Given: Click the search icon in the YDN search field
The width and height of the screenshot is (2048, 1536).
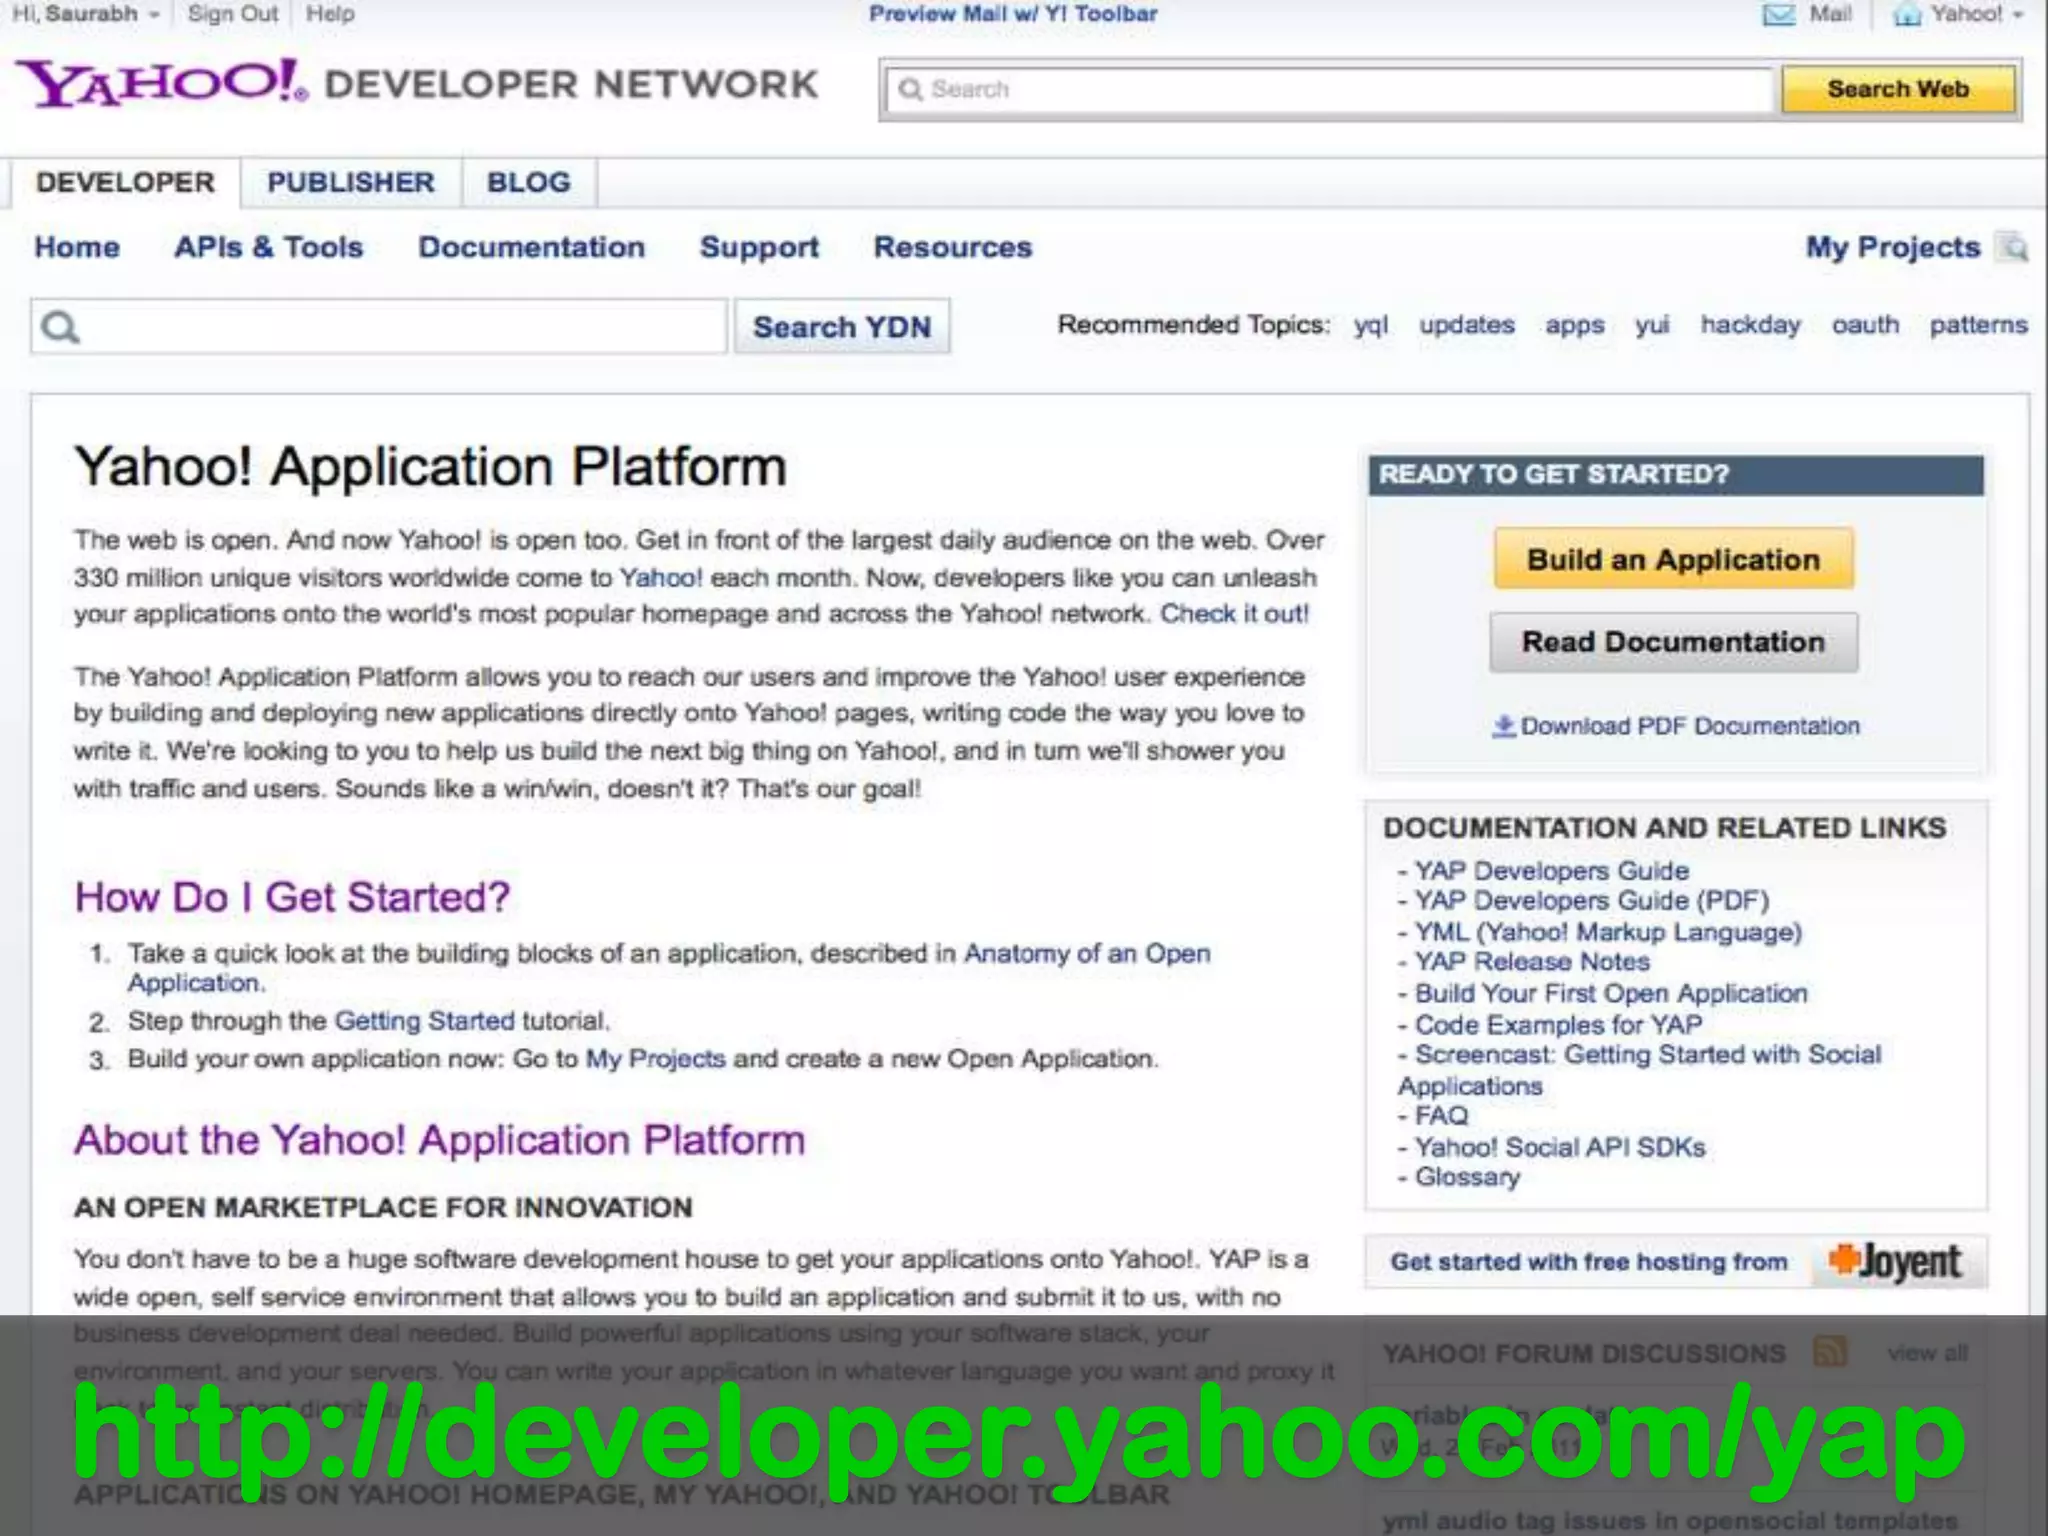Looking at the screenshot, I should (61, 328).
